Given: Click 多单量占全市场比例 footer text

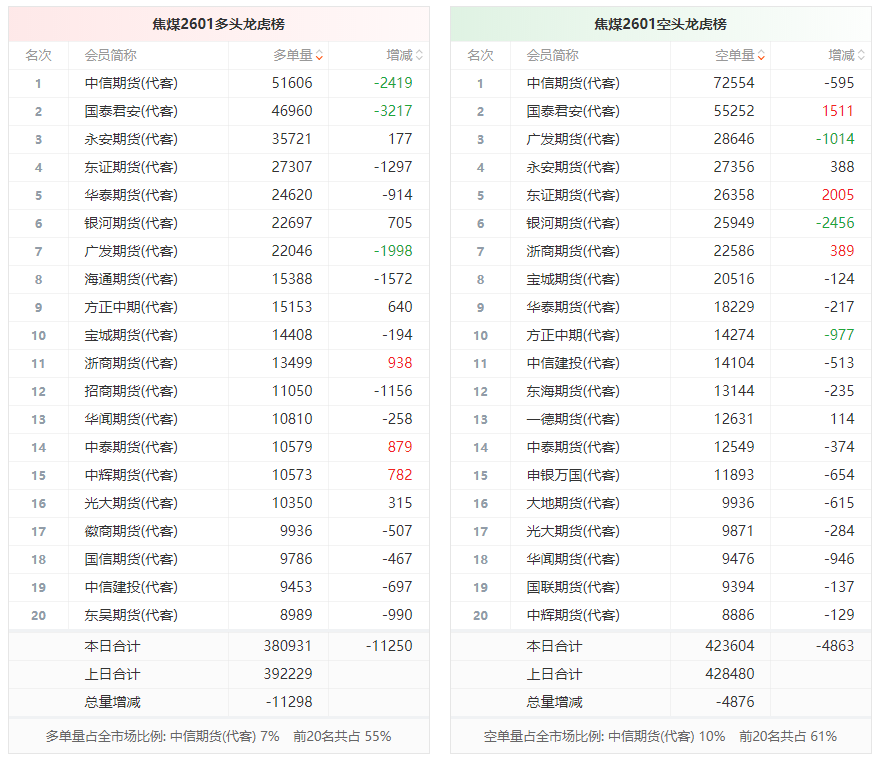Looking at the screenshot, I should pyautogui.click(x=218, y=737).
